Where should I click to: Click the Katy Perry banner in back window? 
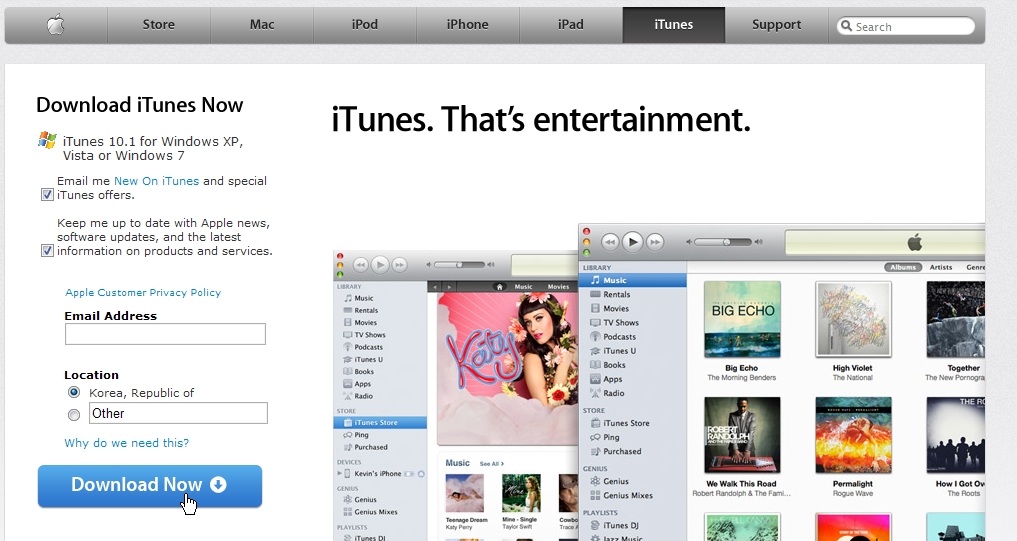[x=507, y=368]
